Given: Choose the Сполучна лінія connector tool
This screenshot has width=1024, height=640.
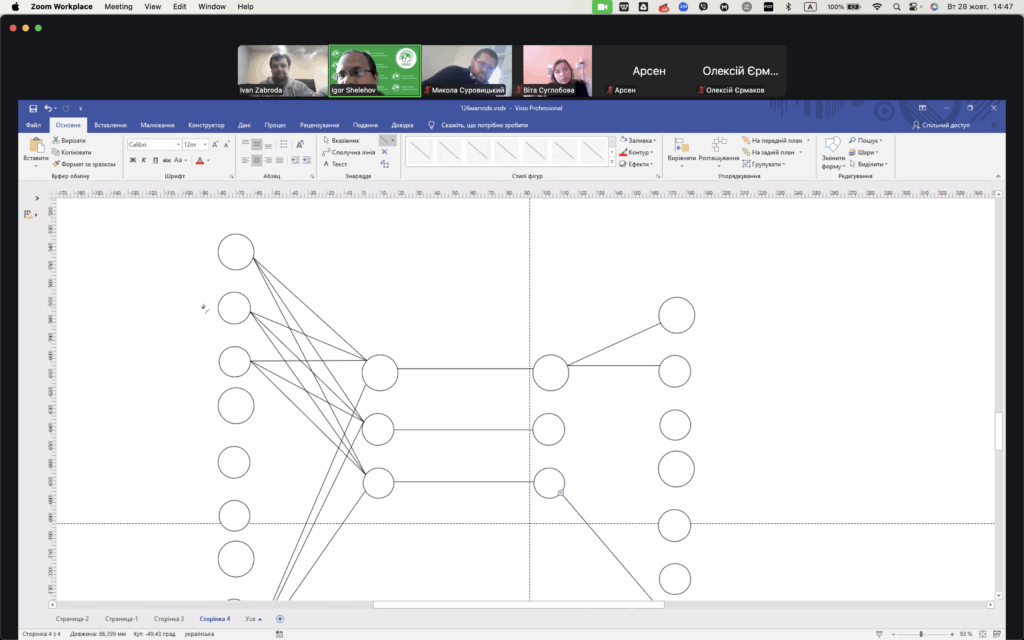Looking at the screenshot, I should click(x=348, y=152).
